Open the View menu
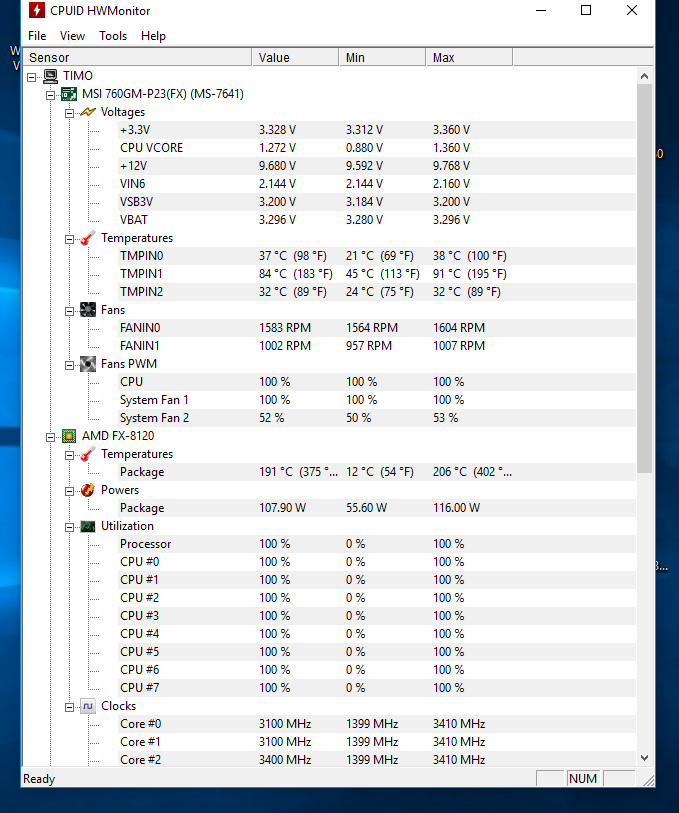This screenshot has width=679, height=813. [72, 36]
